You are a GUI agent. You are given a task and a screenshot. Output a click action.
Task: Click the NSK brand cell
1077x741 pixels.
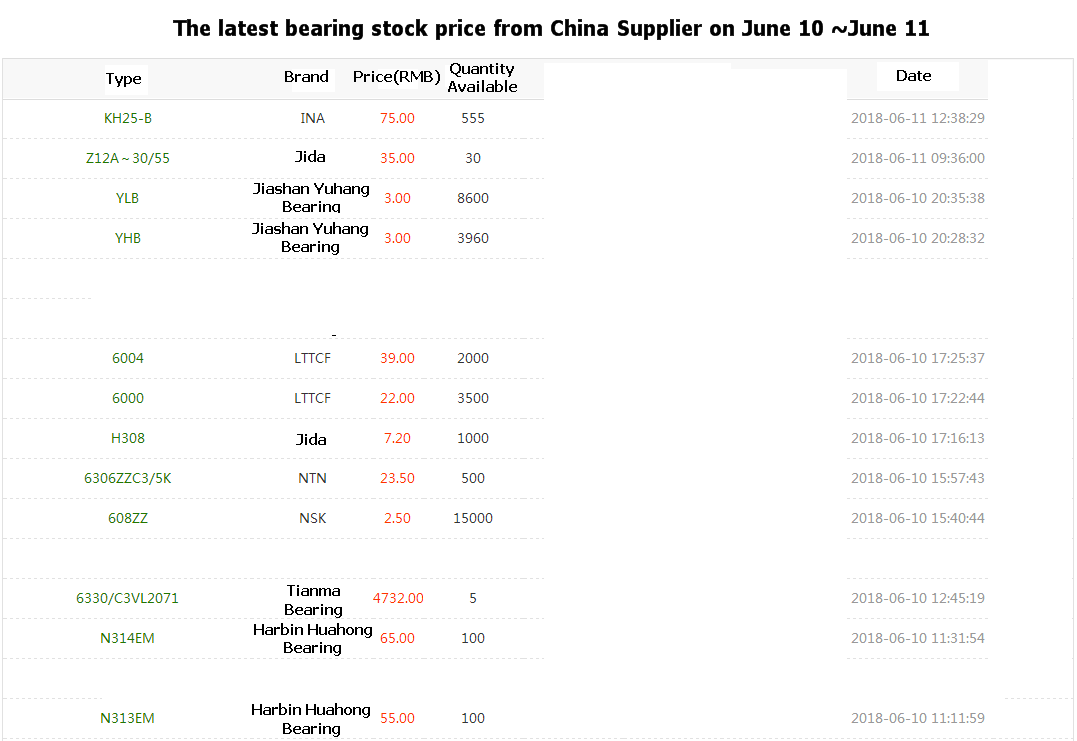pyautogui.click(x=313, y=518)
